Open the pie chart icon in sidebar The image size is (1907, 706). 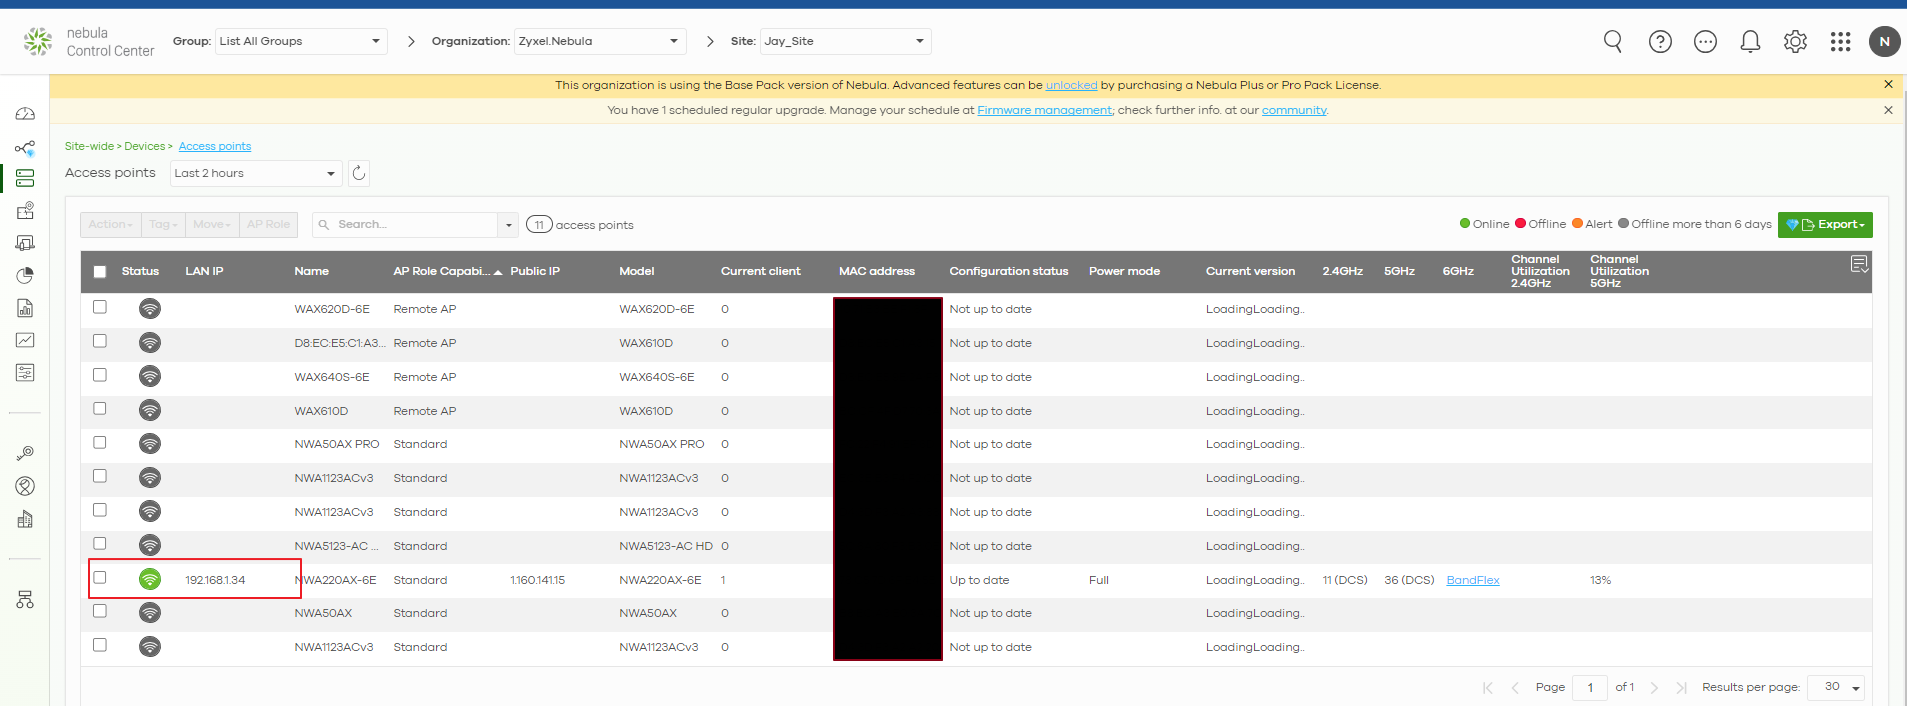tap(25, 275)
